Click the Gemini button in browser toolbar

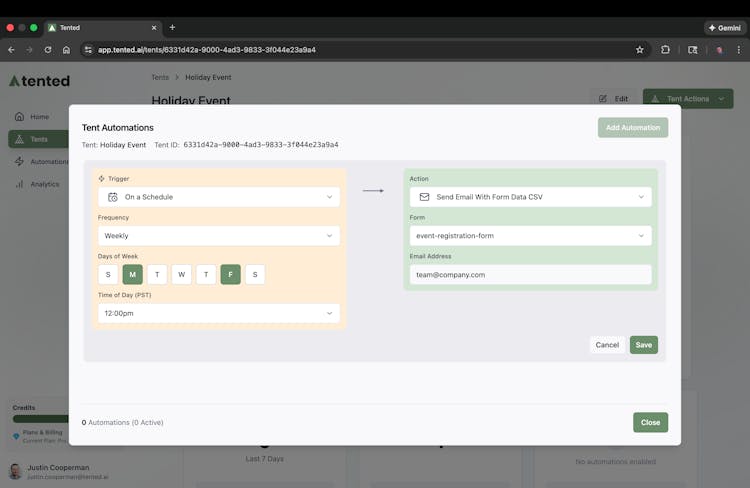click(x=725, y=27)
